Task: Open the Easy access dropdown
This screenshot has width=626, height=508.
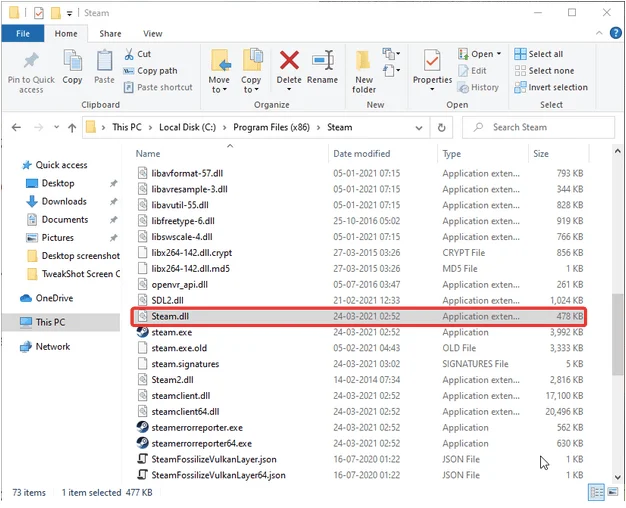Action: coord(391,71)
